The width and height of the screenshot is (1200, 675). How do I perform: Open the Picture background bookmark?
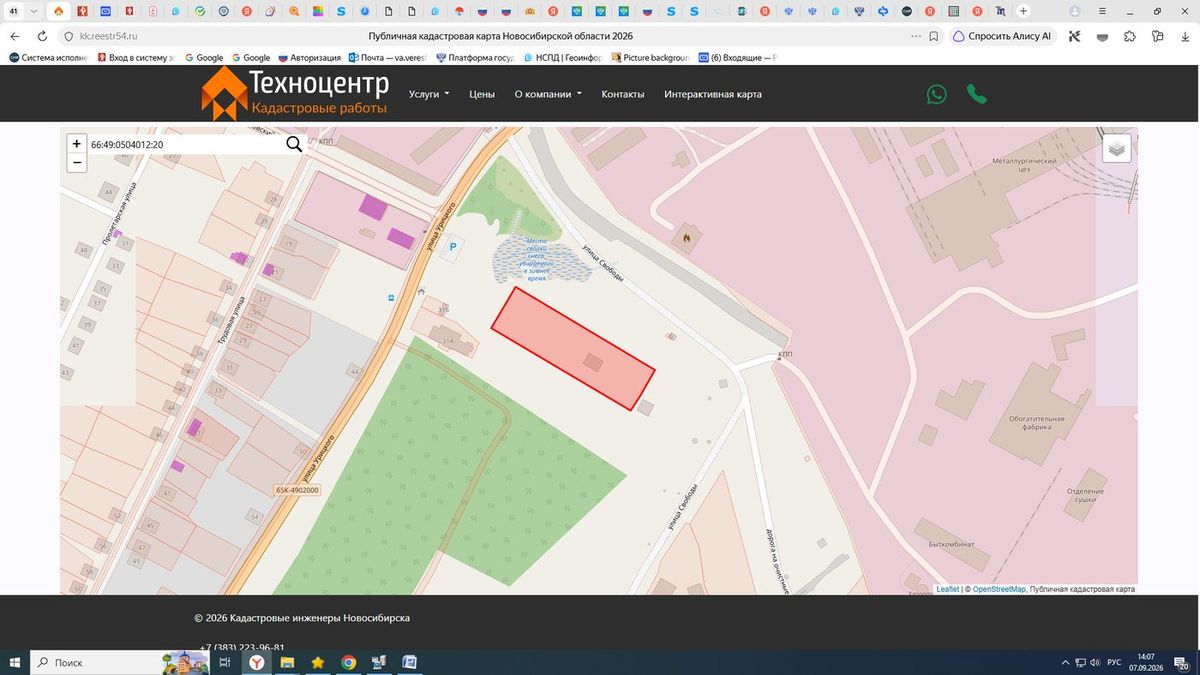pos(650,58)
